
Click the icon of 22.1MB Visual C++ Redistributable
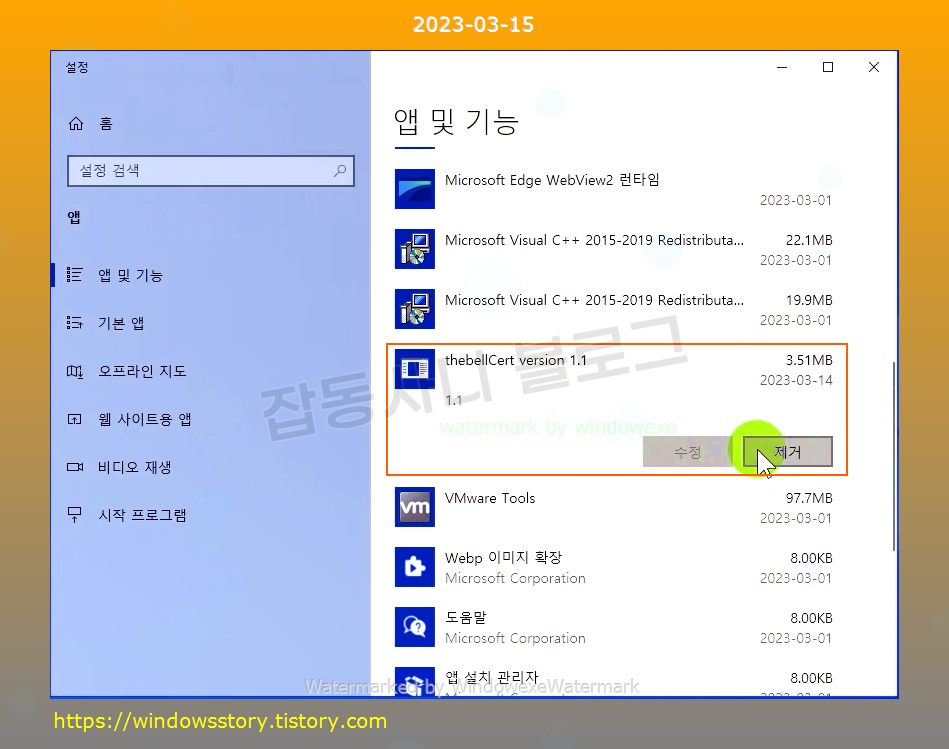pos(415,249)
